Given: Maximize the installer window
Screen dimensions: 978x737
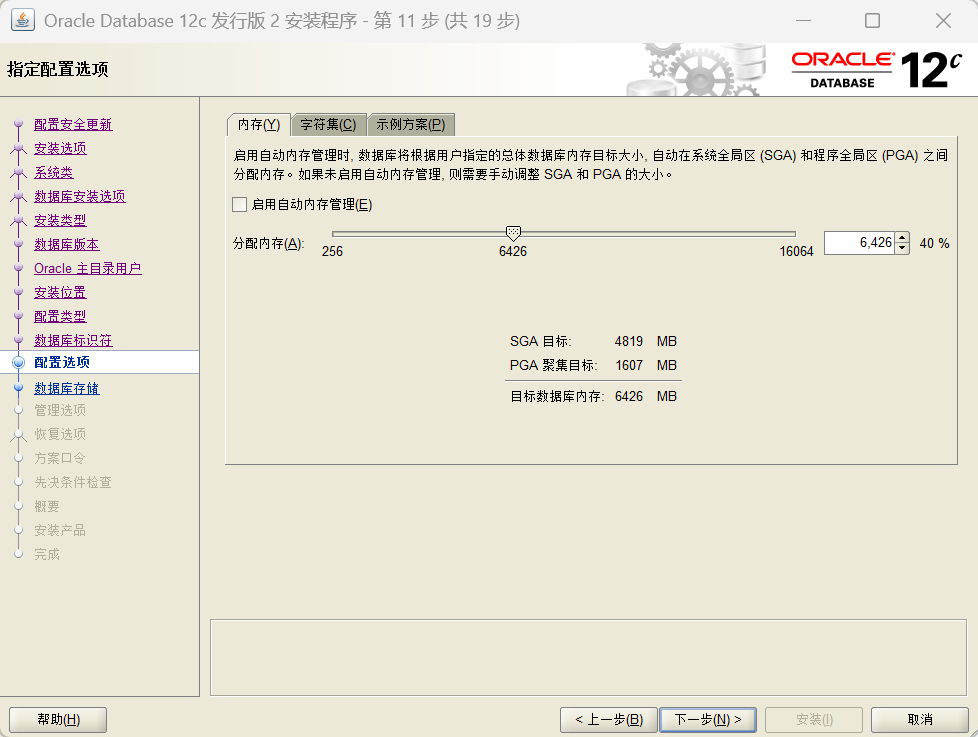Looking at the screenshot, I should 873,21.
